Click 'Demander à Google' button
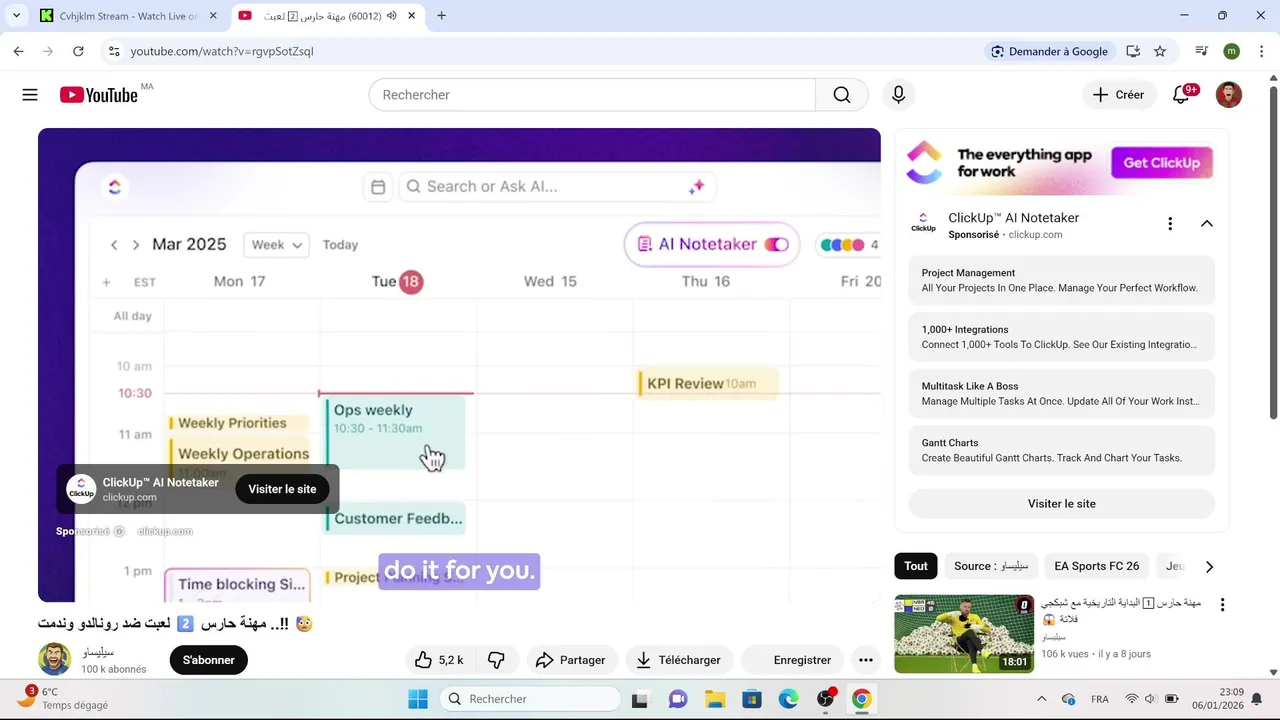The width and height of the screenshot is (1280, 720). click(1049, 51)
